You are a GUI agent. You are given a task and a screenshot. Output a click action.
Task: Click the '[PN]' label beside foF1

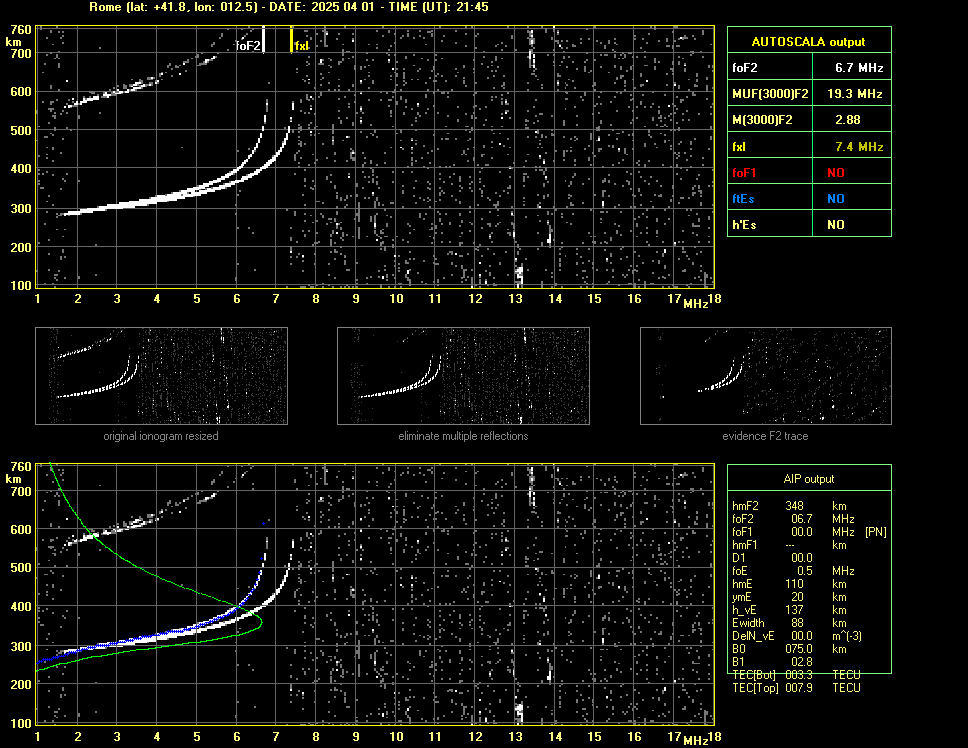[876, 532]
